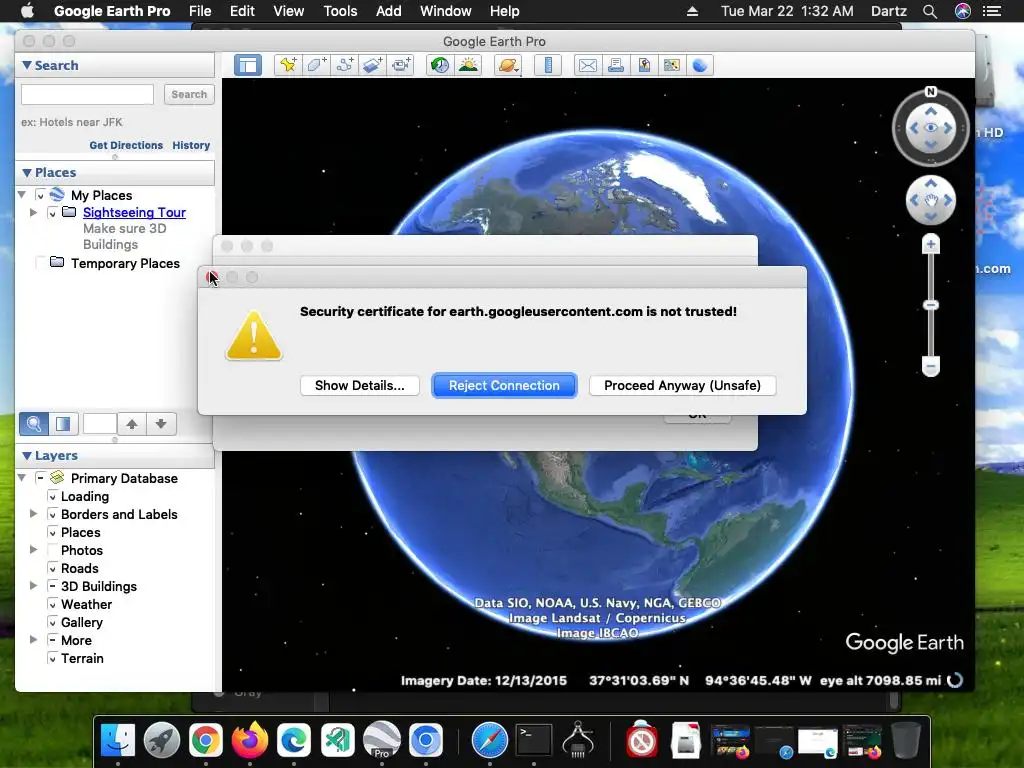Add an image overlay from the toolbar
This screenshot has width=1024, height=768.
[x=373, y=65]
